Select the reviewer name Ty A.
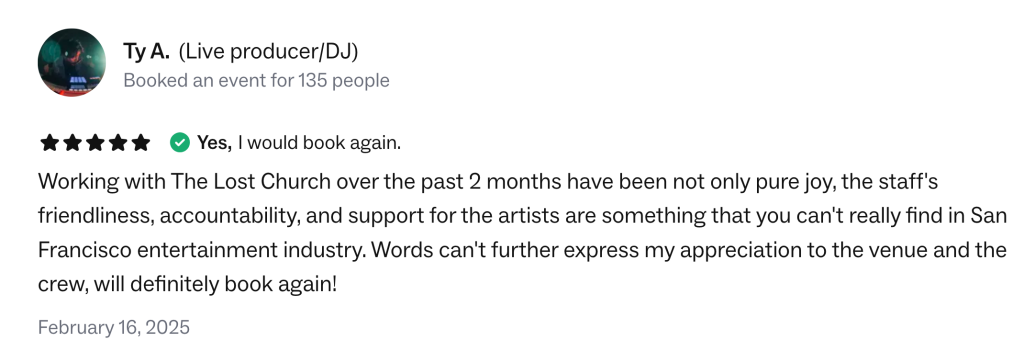 click(x=147, y=51)
